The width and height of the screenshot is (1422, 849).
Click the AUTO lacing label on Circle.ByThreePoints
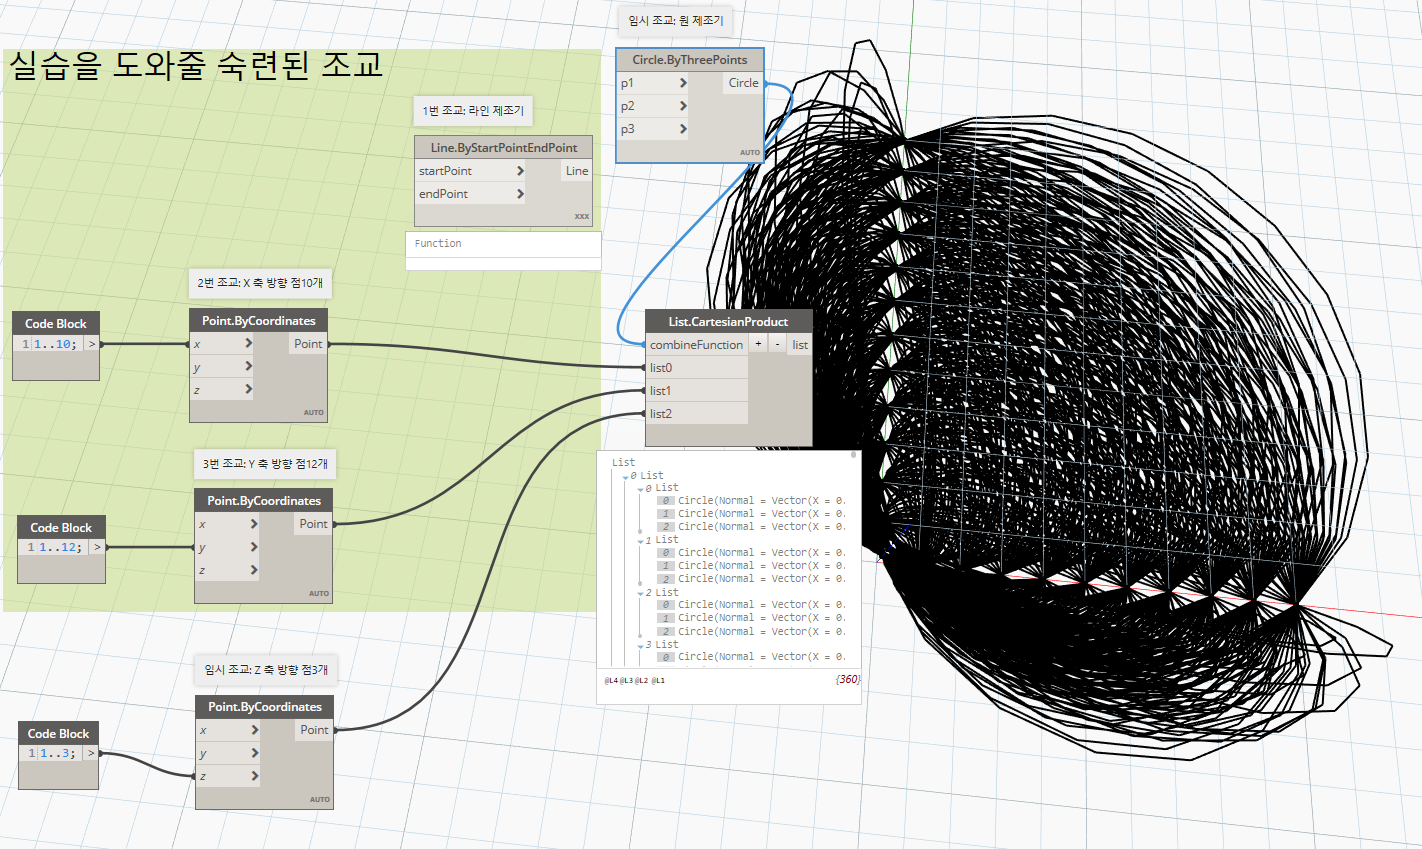750,153
